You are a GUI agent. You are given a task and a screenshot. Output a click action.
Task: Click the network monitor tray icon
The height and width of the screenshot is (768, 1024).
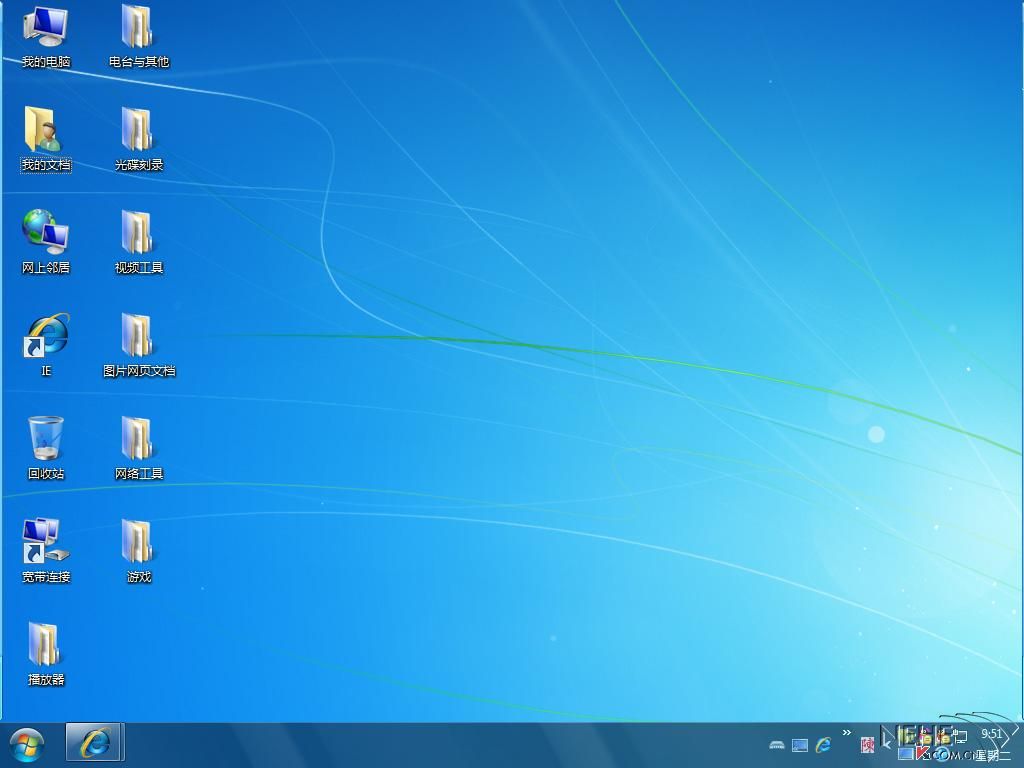coord(959,735)
